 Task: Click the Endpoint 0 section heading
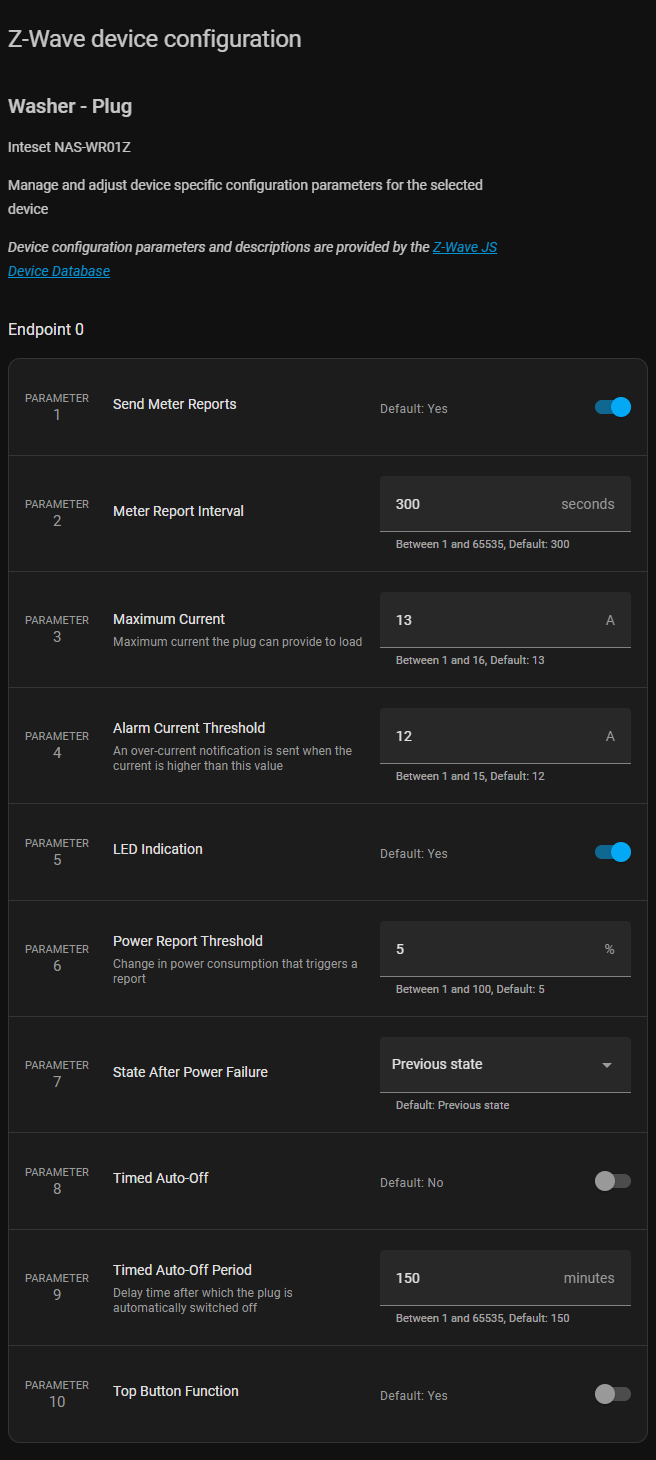point(46,329)
